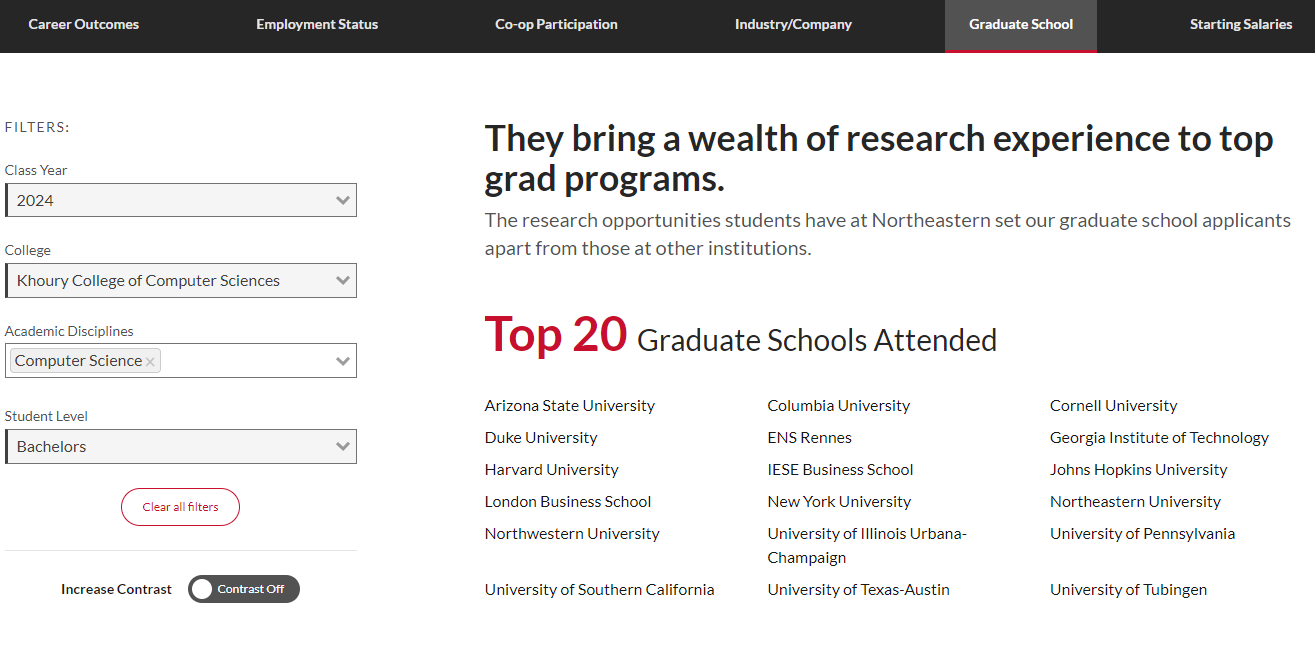Open the Co-op Participation tab
Screen dimensions: 1315x665
556,25
